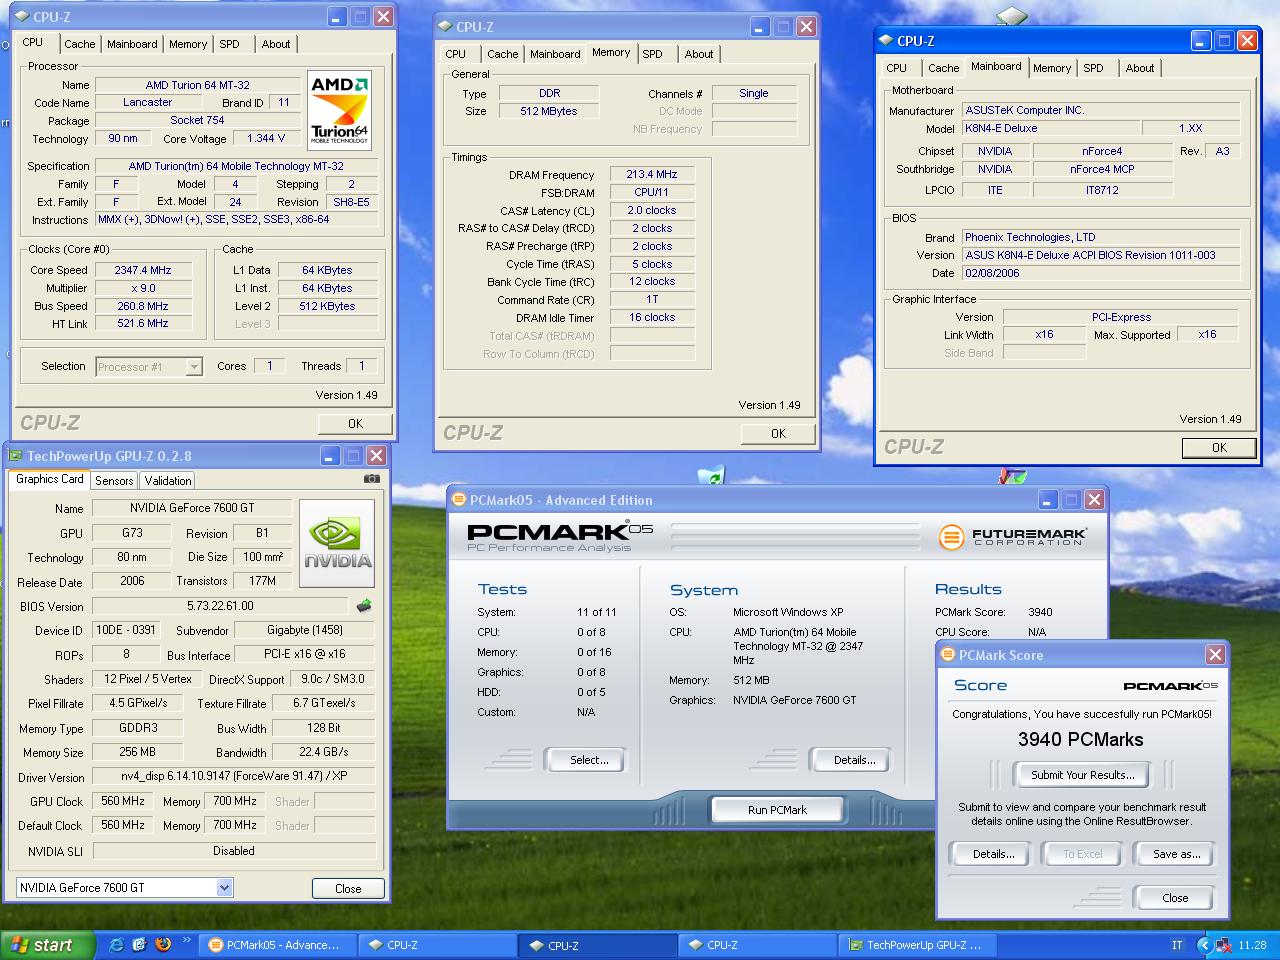This screenshot has height=960, width=1280.
Task: Open SPD tab in the Mainboard CPU-Z window
Action: [1094, 68]
